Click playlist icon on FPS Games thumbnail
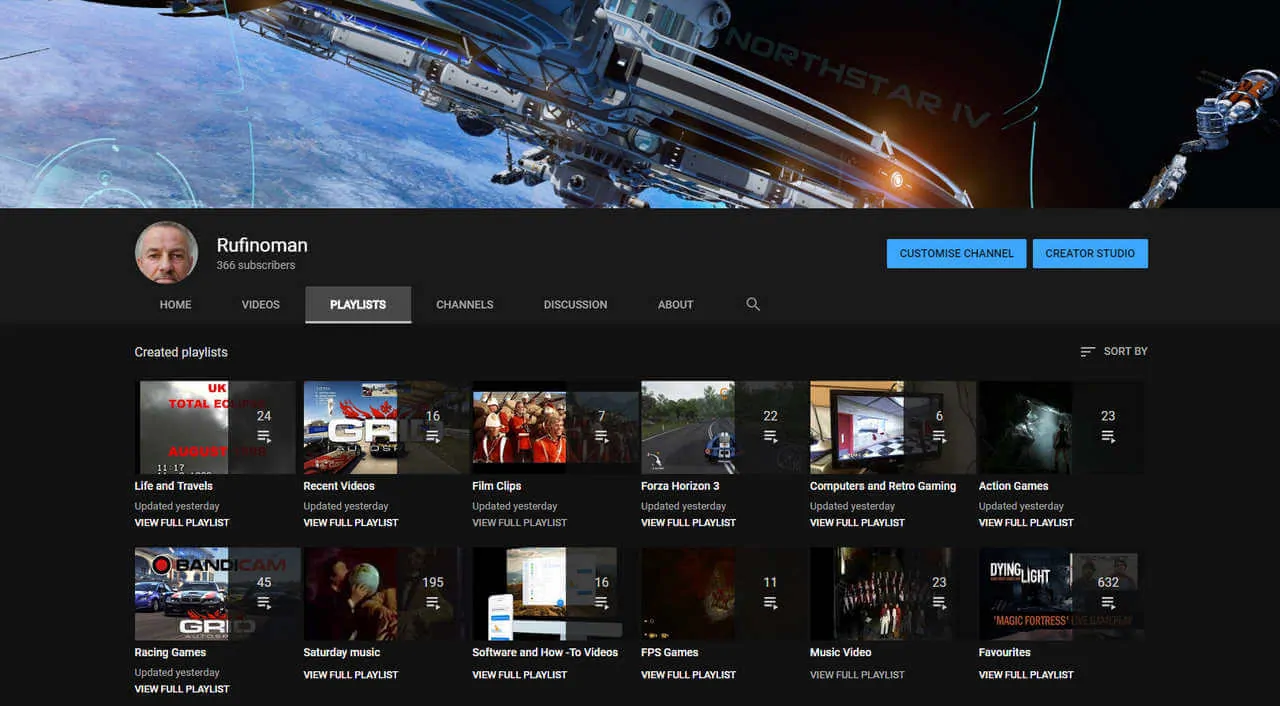1280x706 pixels. pos(770,602)
